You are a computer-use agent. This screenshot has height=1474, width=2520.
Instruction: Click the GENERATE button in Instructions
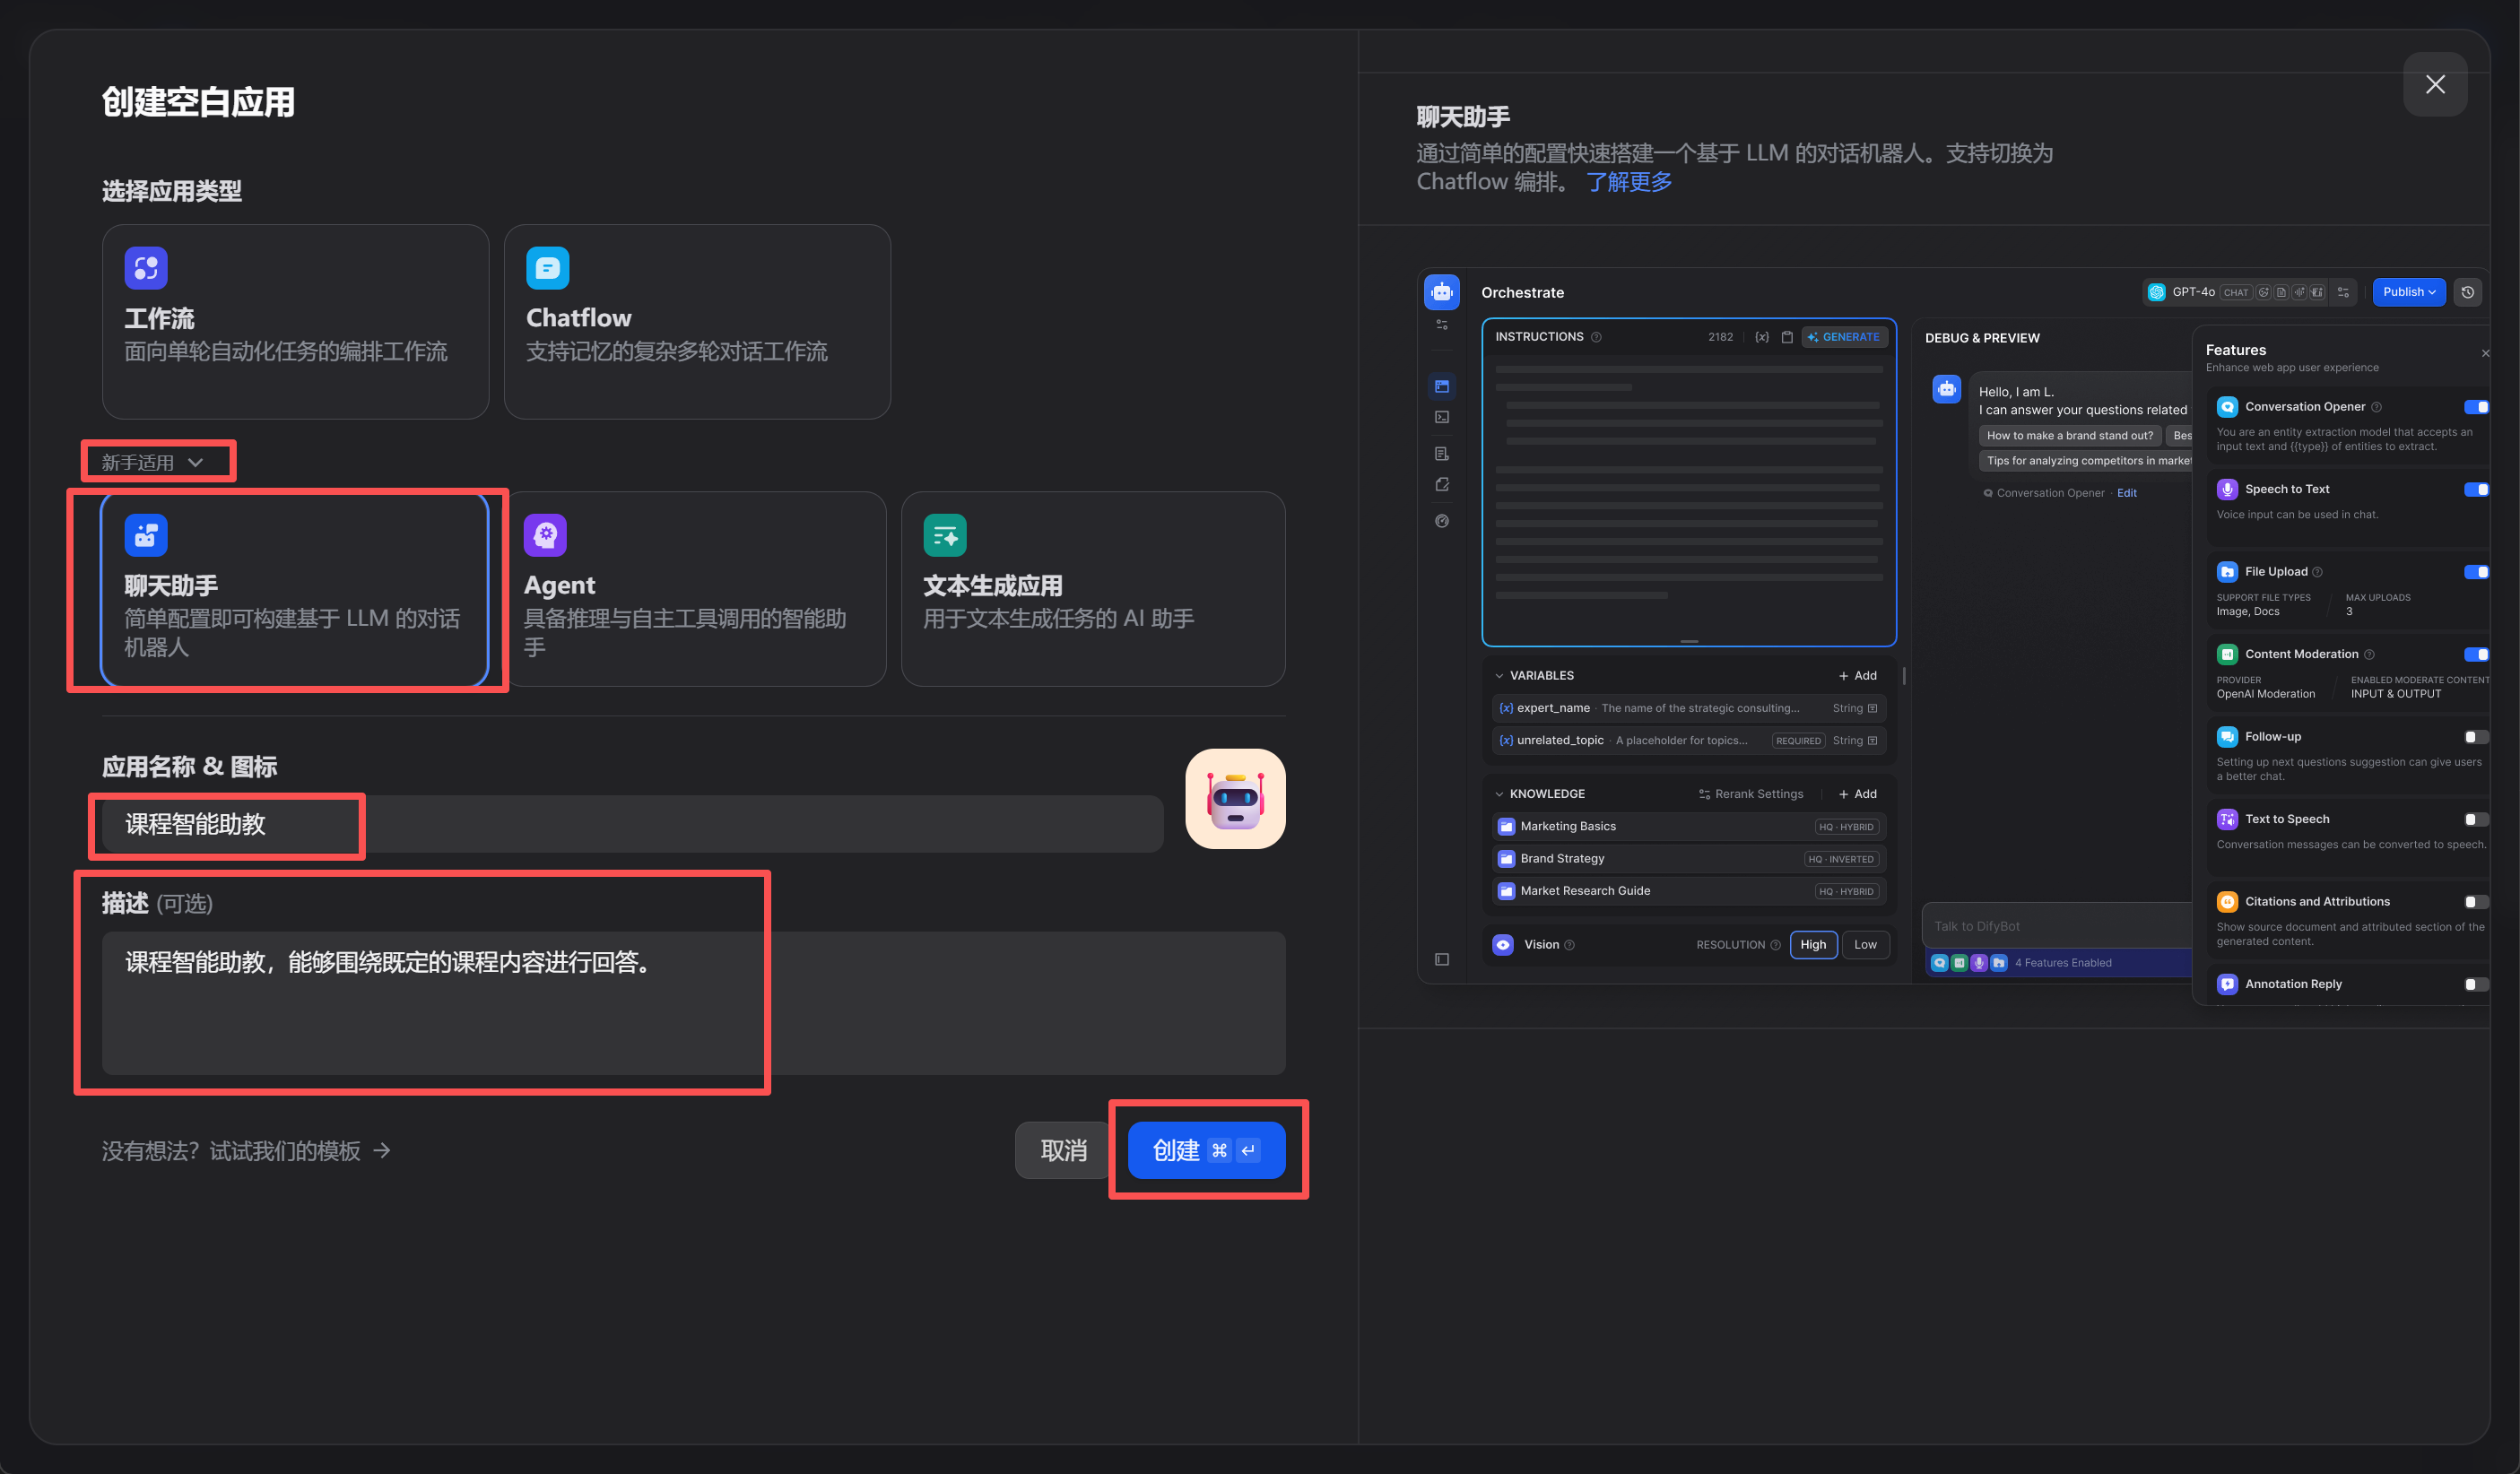(x=1844, y=337)
